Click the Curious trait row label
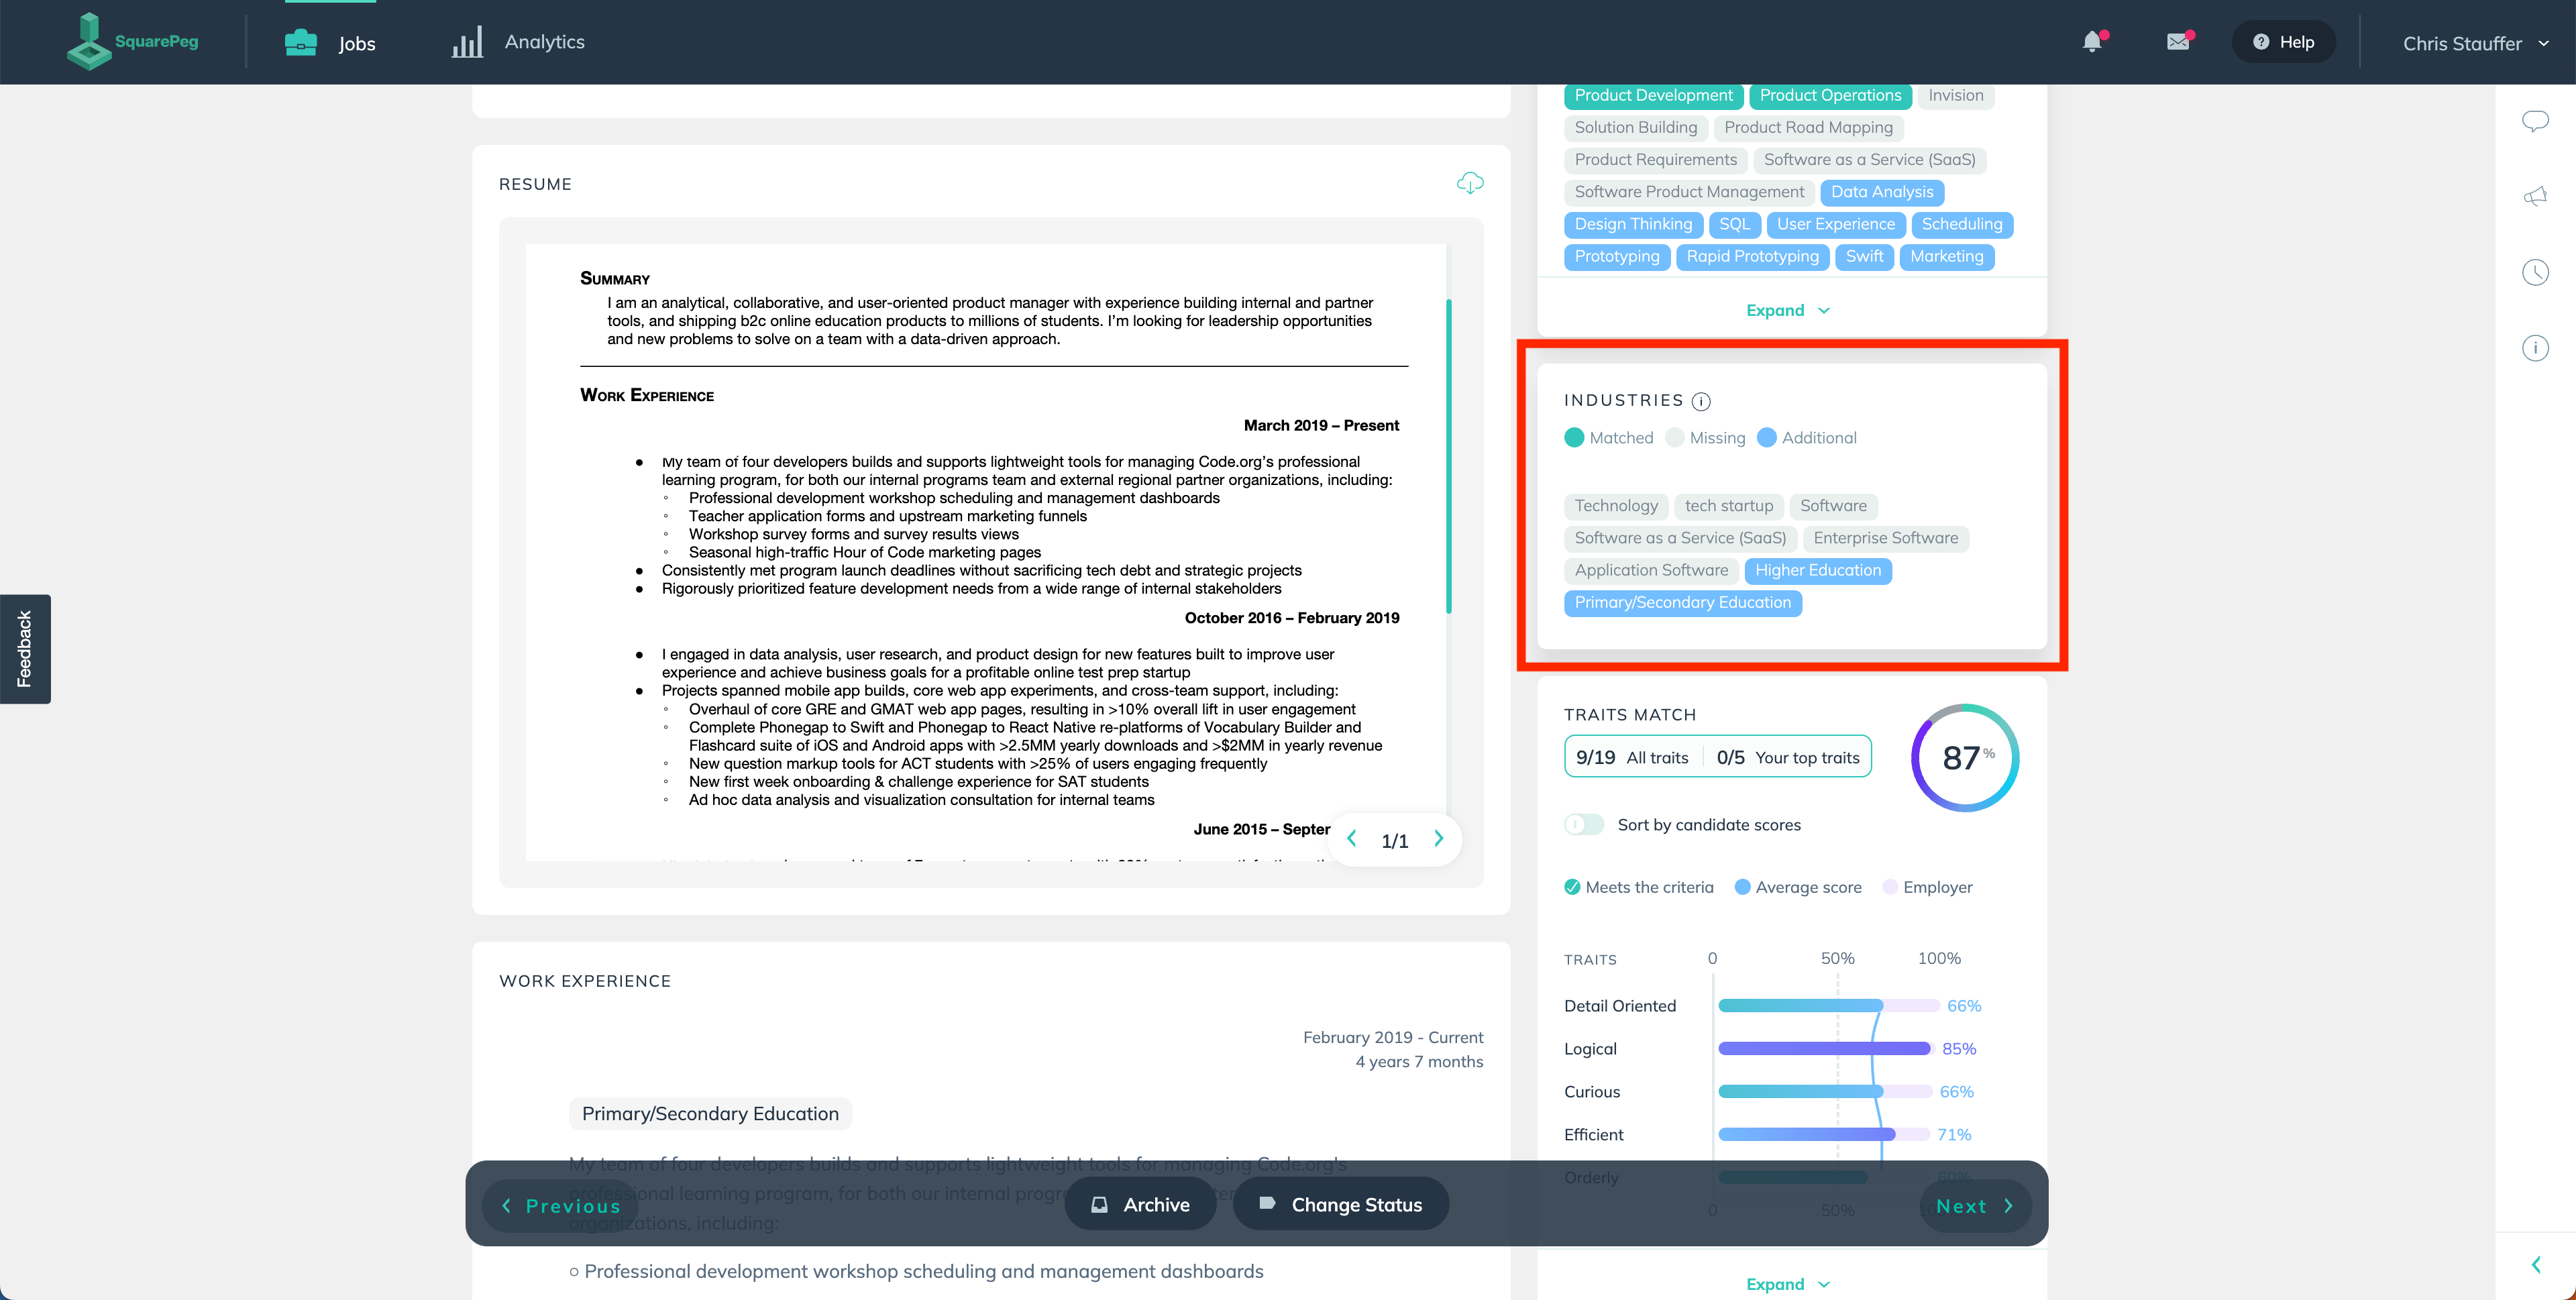This screenshot has height=1300, width=2576. pyautogui.click(x=1592, y=1092)
